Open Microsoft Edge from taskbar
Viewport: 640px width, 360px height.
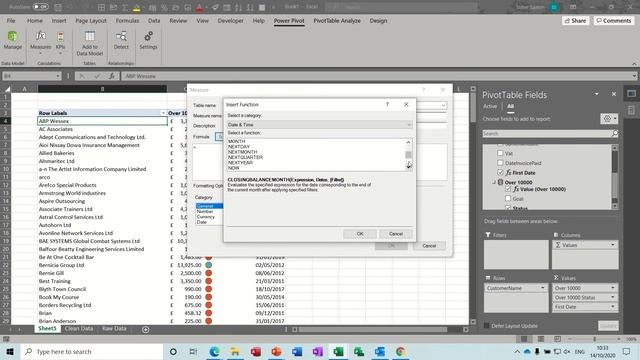[x=214, y=351]
